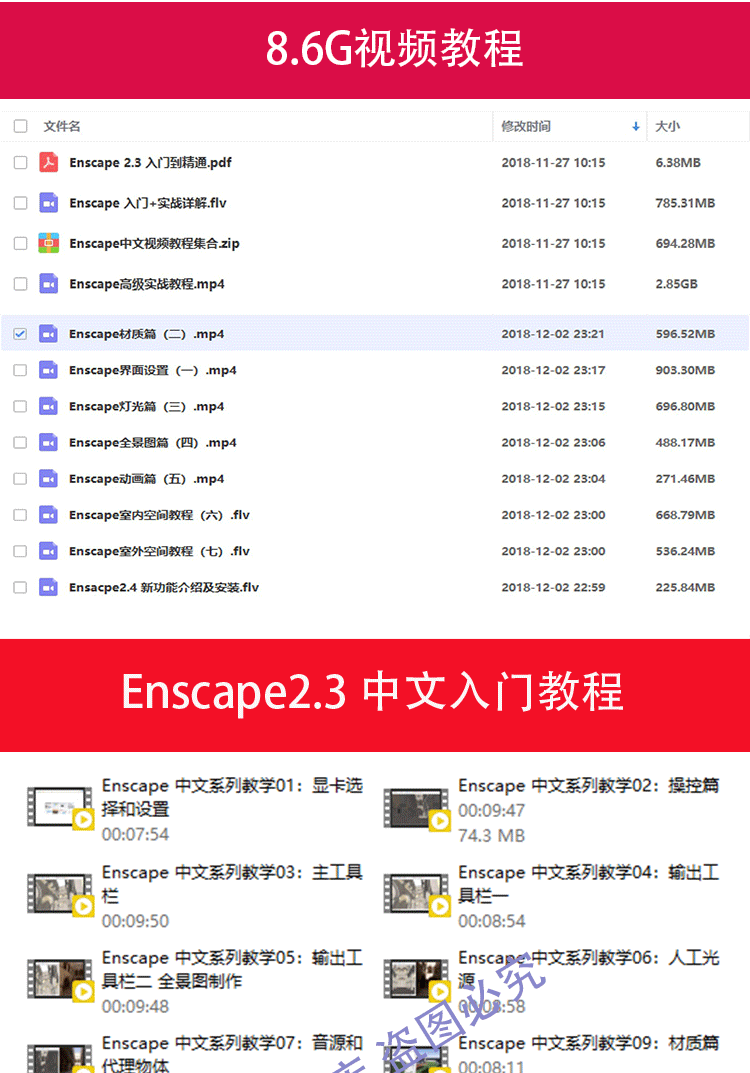This screenshot has height=1073, width=750.
Task: Check the box for Enscape室内空间教程（六）.flv
Action: coord(21,515)
